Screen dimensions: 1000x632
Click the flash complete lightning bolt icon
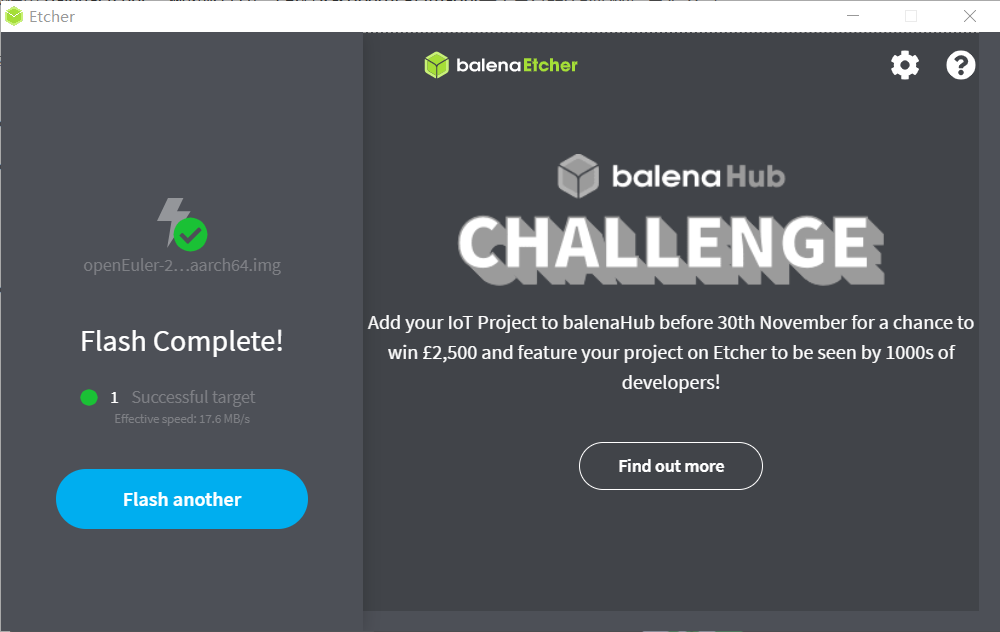(x=171, y=221)
